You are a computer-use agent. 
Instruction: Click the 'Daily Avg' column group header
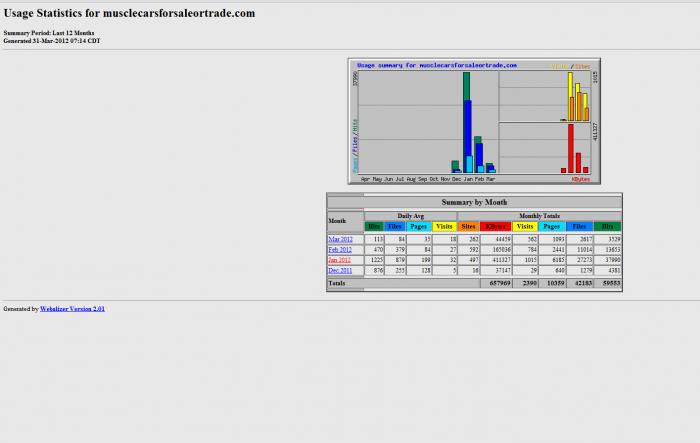point(410,216)
